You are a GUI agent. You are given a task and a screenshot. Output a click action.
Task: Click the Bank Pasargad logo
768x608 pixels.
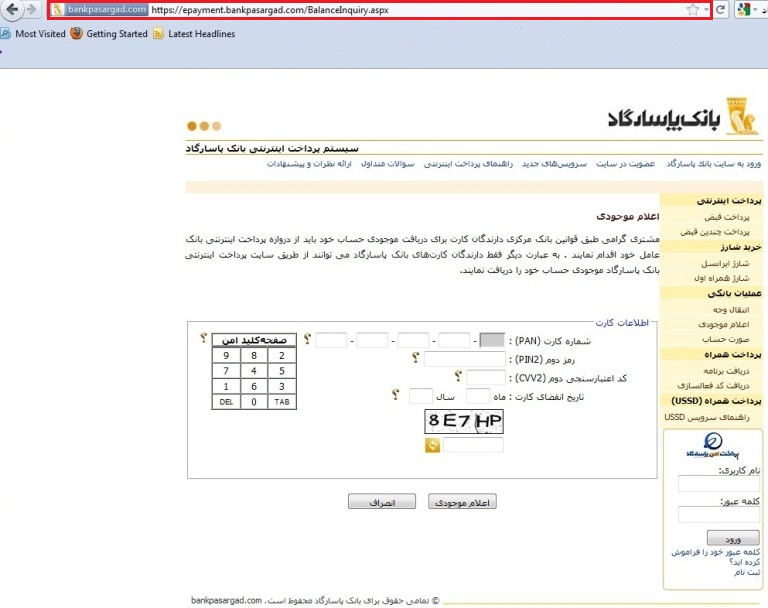[683, 117]
